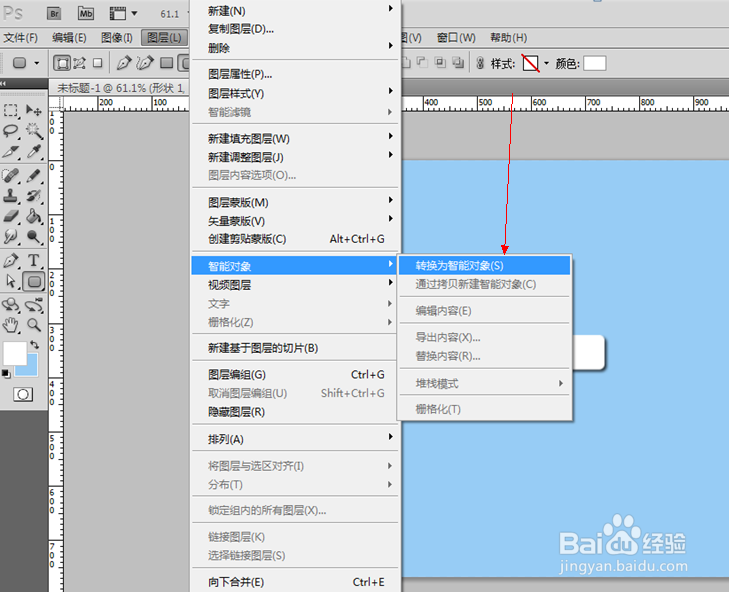Choose 新建基于图层的切片(B) entry

tap(296, 348)
